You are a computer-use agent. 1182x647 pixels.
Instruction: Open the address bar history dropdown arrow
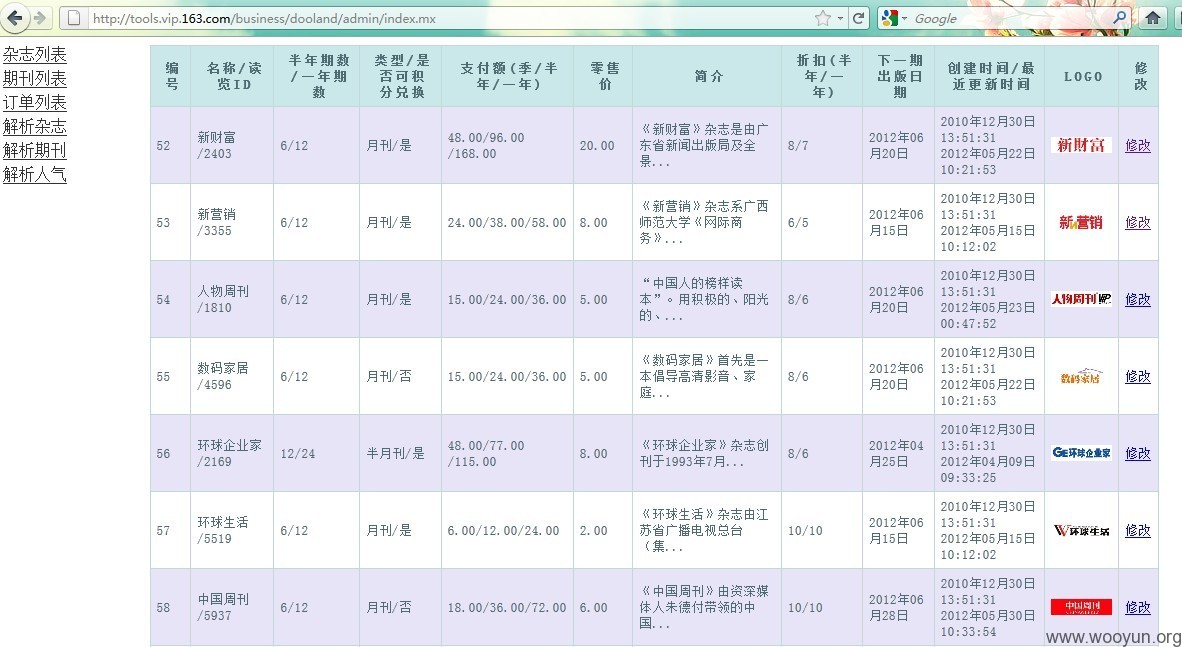pyautogui.click(x=841, y=18)
